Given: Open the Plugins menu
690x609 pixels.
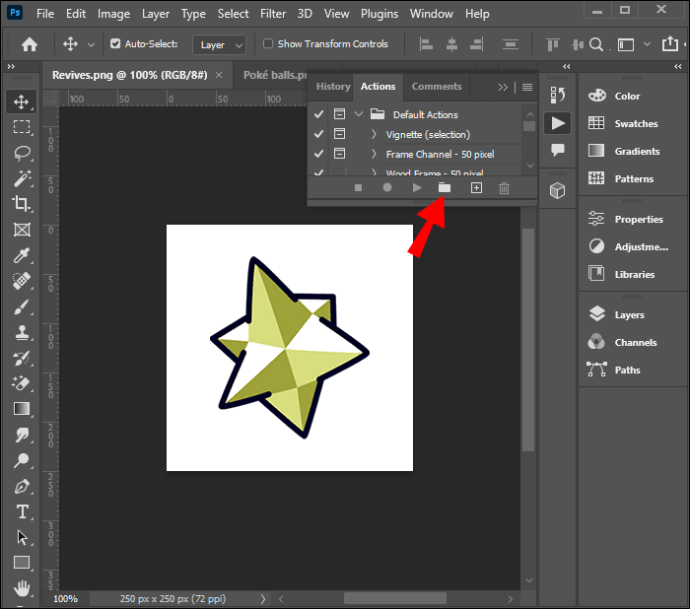Looking at the screenshot, I should click(x=379, y=14).
